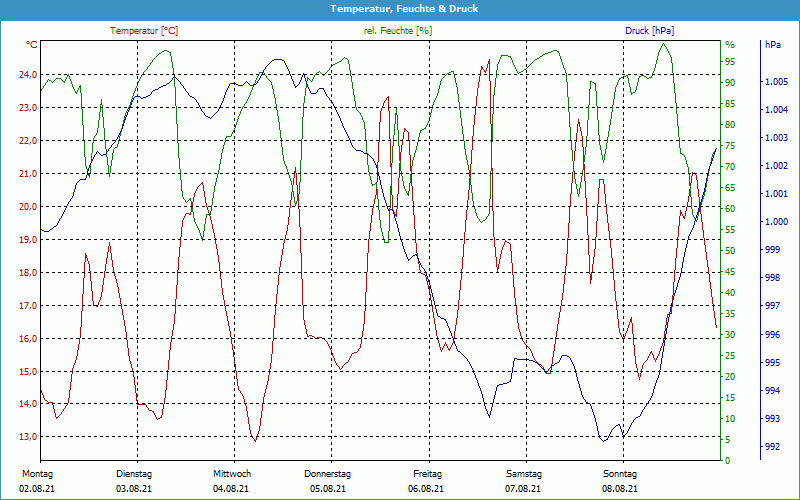Click the '998' pressure axis value
Screen dimensions: 800x500
(x=773, y=278)
